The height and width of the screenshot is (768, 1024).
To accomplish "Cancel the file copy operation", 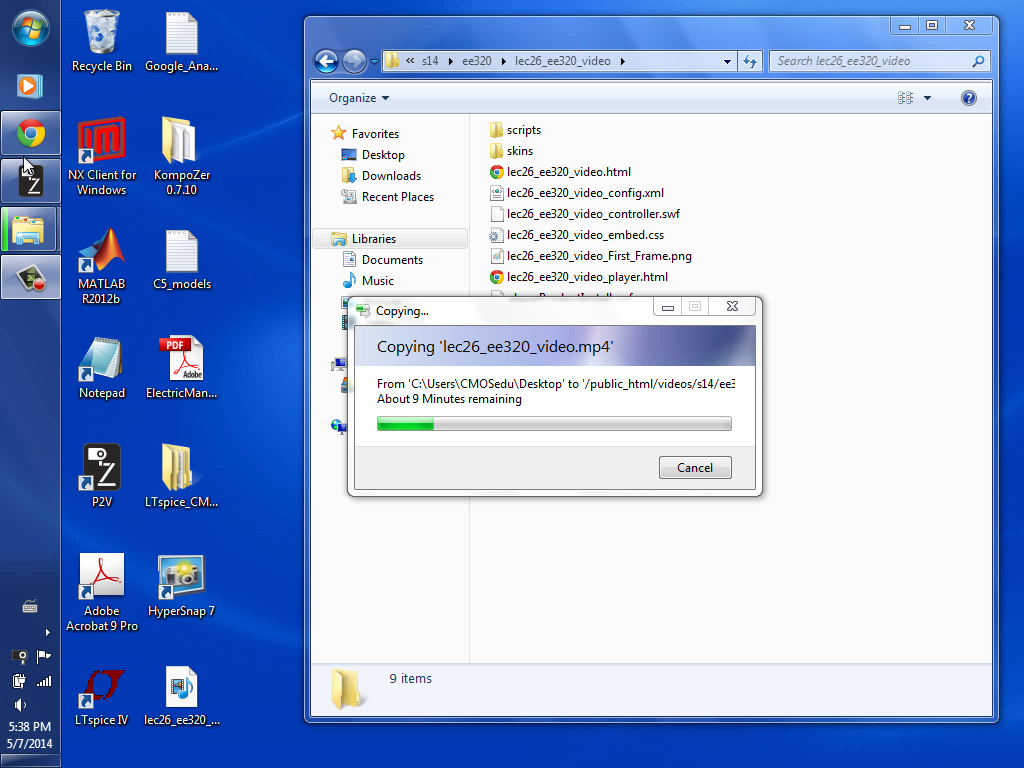I will click(695, 467).
